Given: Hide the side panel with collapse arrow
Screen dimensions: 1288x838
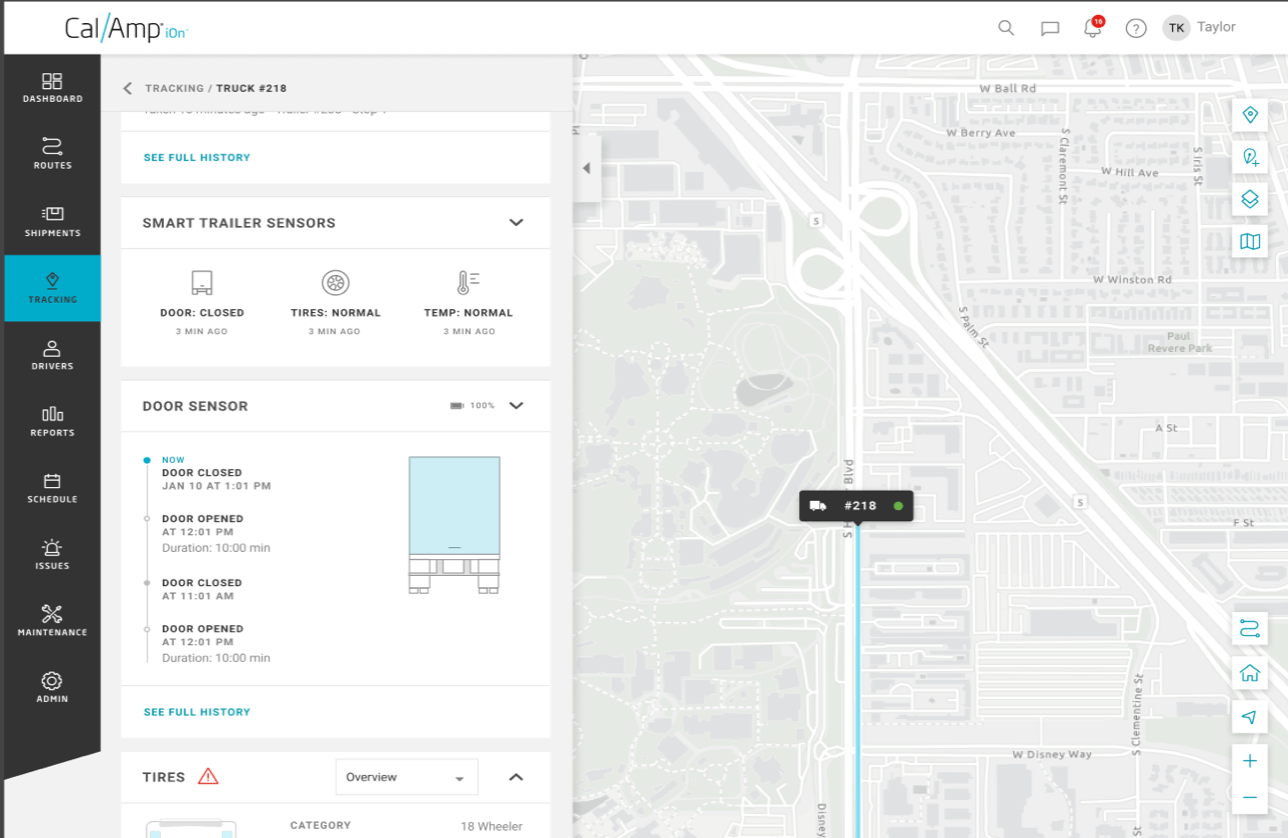Looking at the screenshot, I should 586,168.
